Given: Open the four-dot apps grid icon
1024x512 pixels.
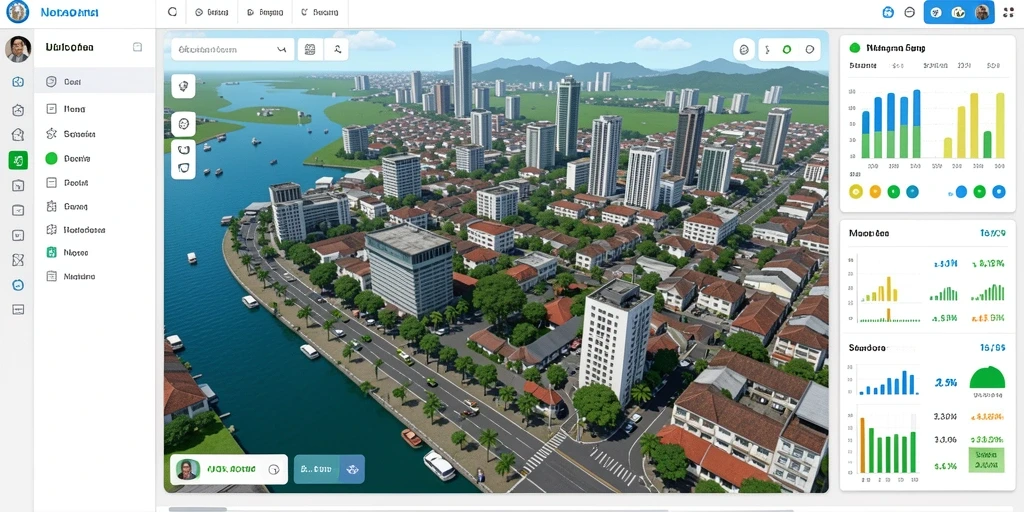Looking at the screenshot, I should 1008,12.
